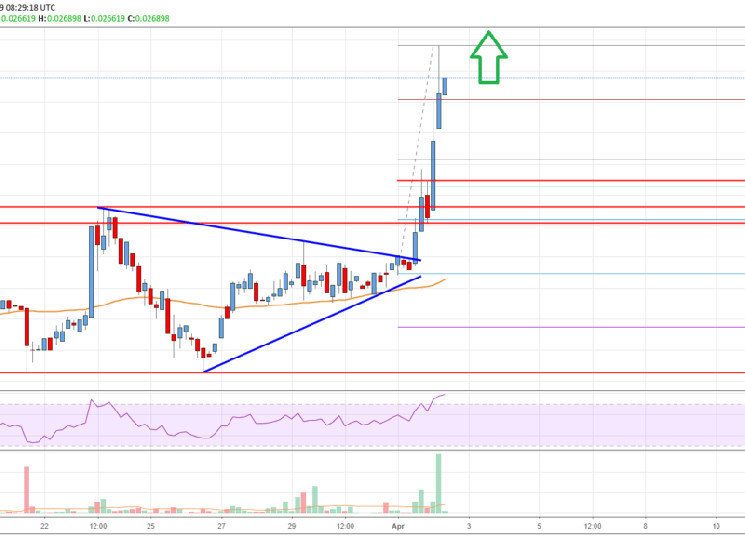Screen dimensions: 745x558
Task: Select the close value C:0.026898
Action: click(148, 19)
